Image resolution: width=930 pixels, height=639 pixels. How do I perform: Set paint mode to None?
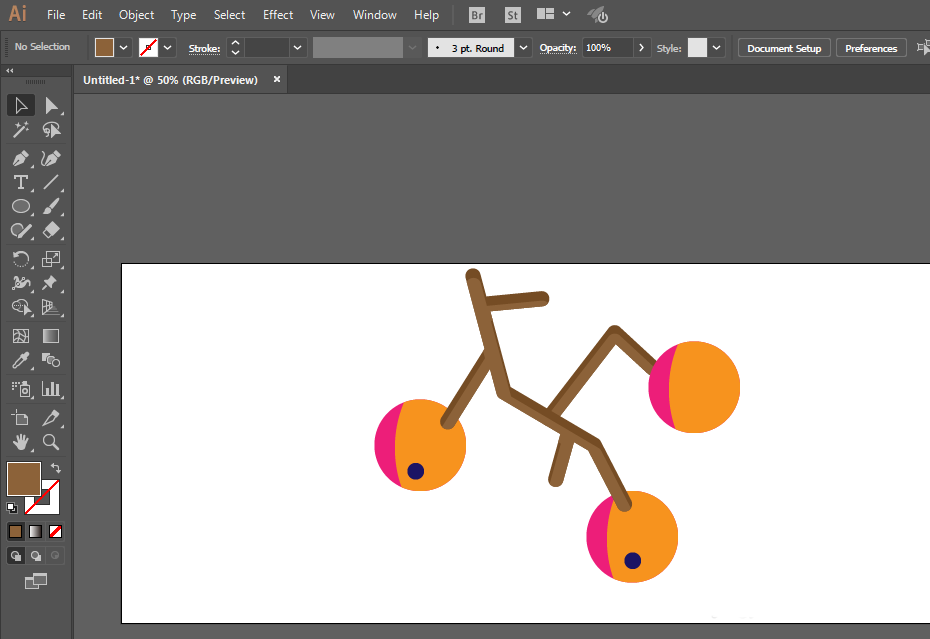pos(55,532)
